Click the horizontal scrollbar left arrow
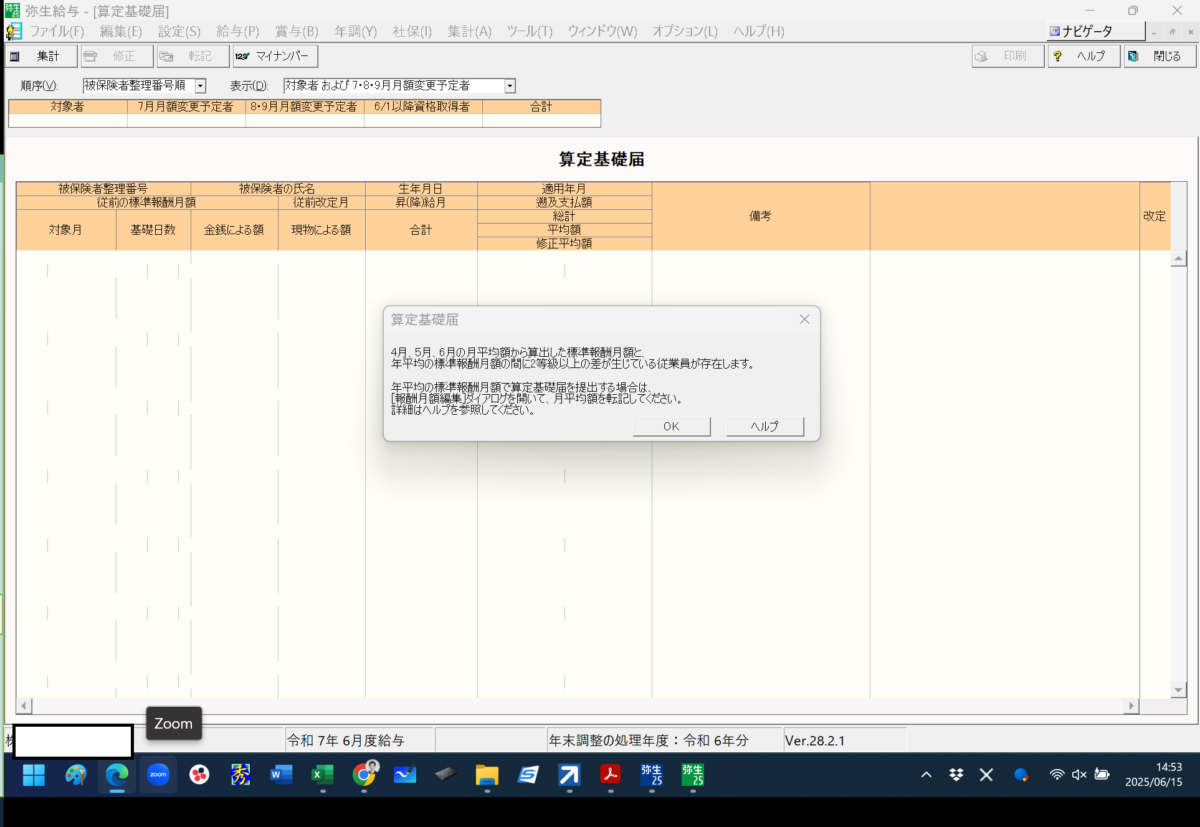Viewport: 1200px width, 827px height. pyautogui.click(x=25, y=706)
